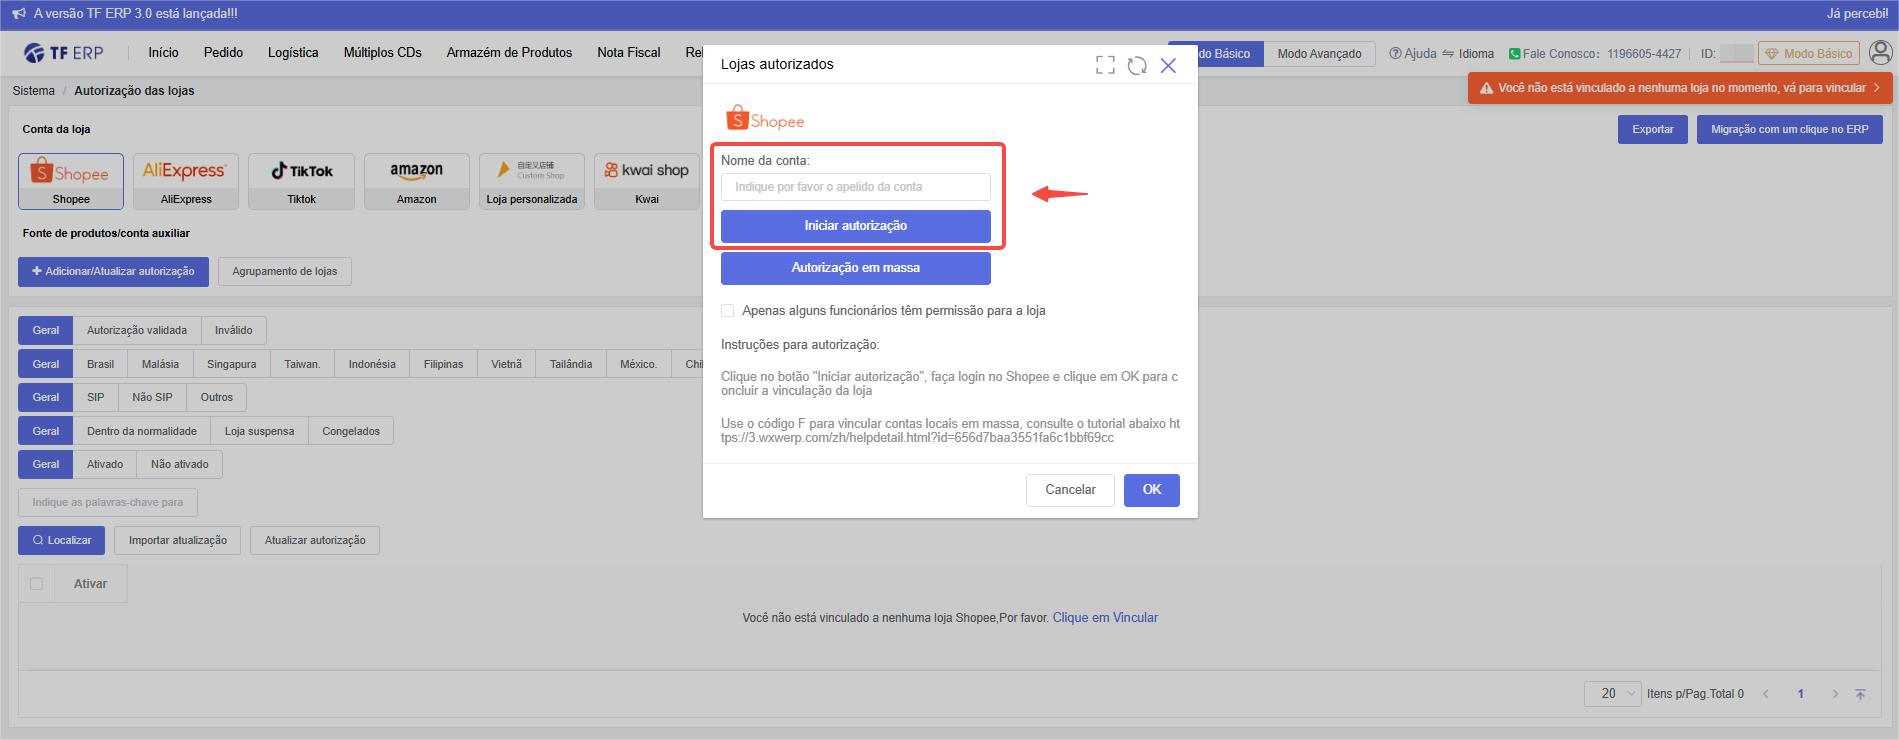Select the Não ativado tab
1899x740 pixels.
click(180, 464)
